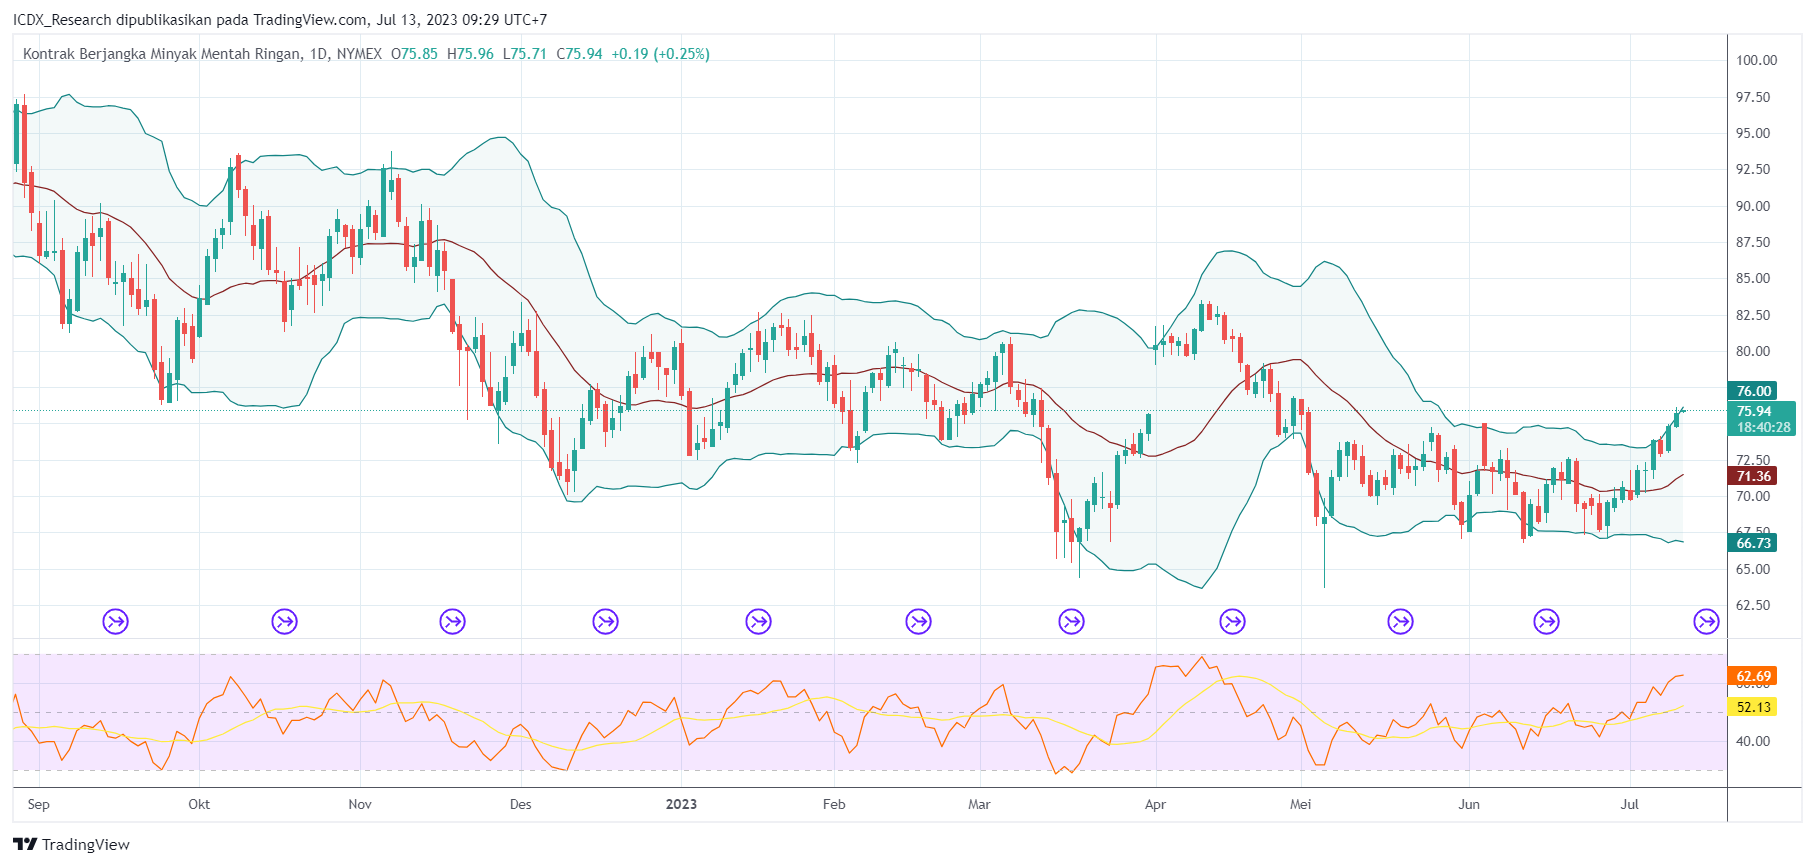Click the close value C75.94
The image size is (1815, 866).
click(580, 54)
